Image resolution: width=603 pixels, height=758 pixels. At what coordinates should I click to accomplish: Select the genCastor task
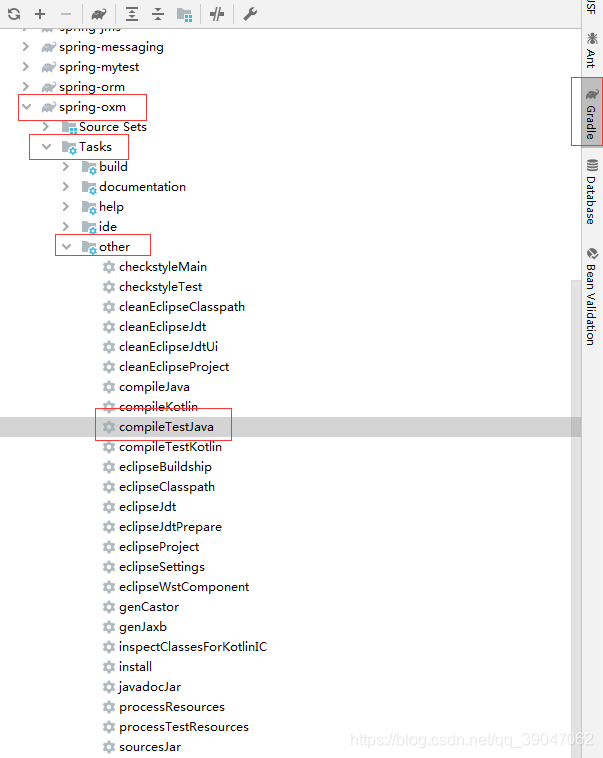point(149,607)
